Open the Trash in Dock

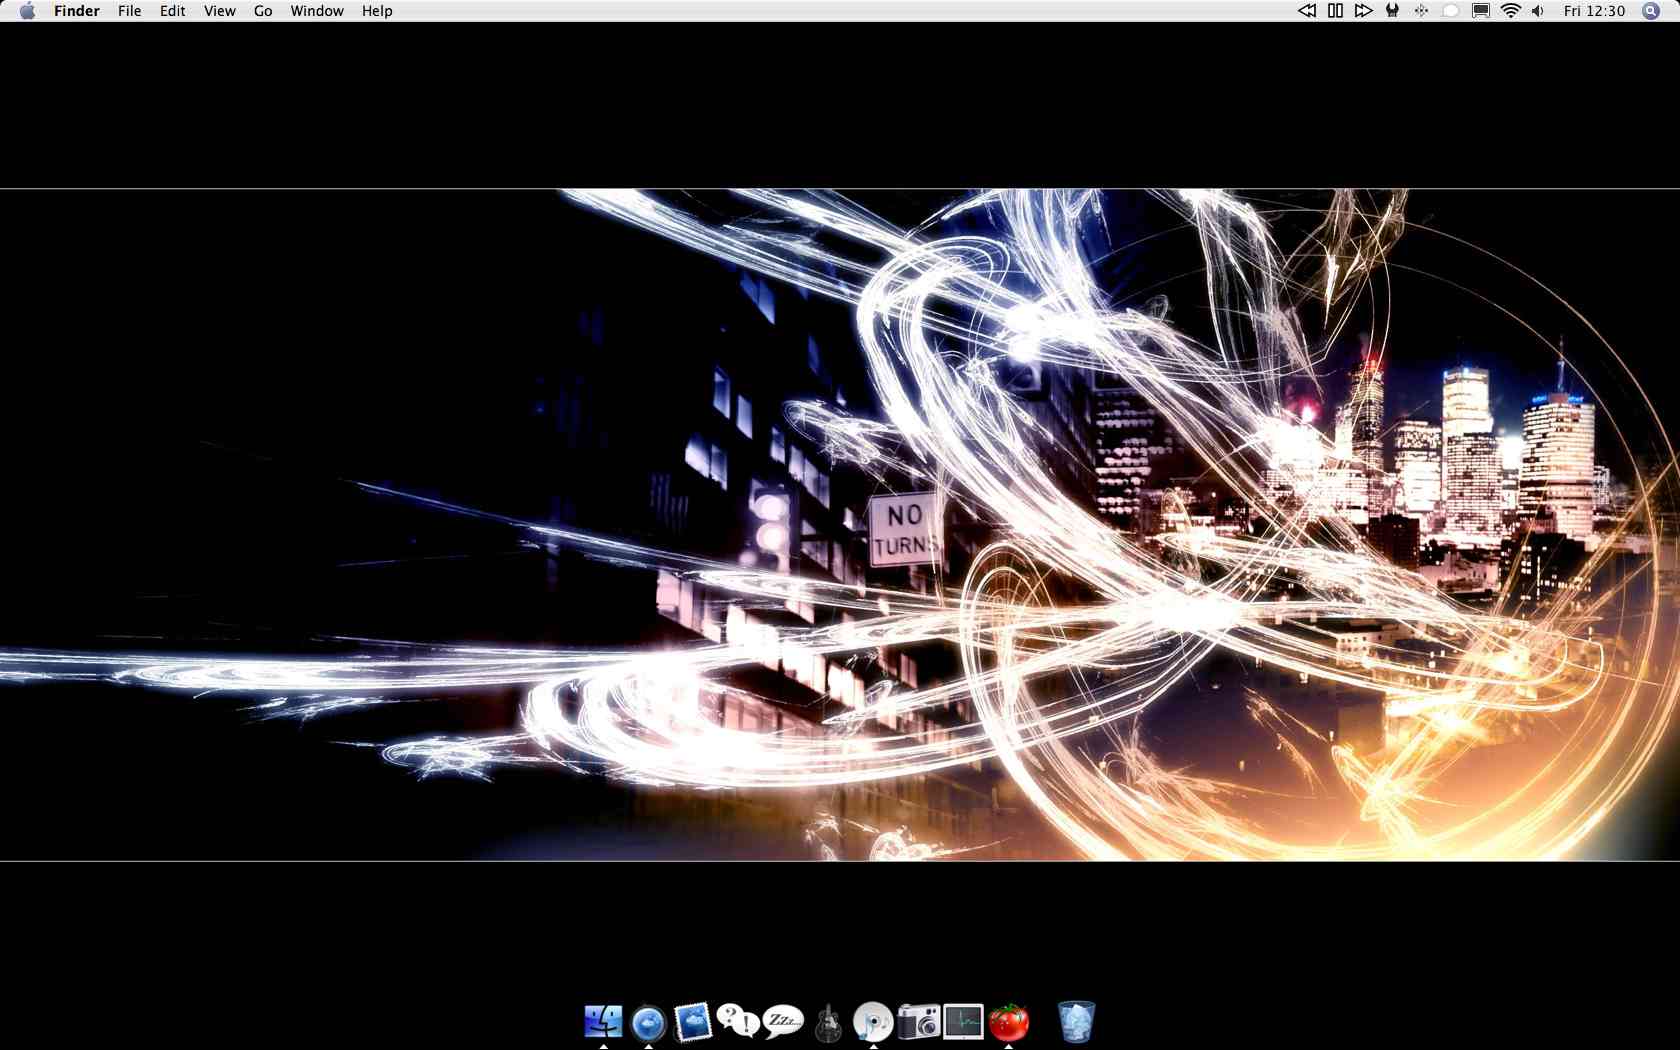point(1076,1022)
